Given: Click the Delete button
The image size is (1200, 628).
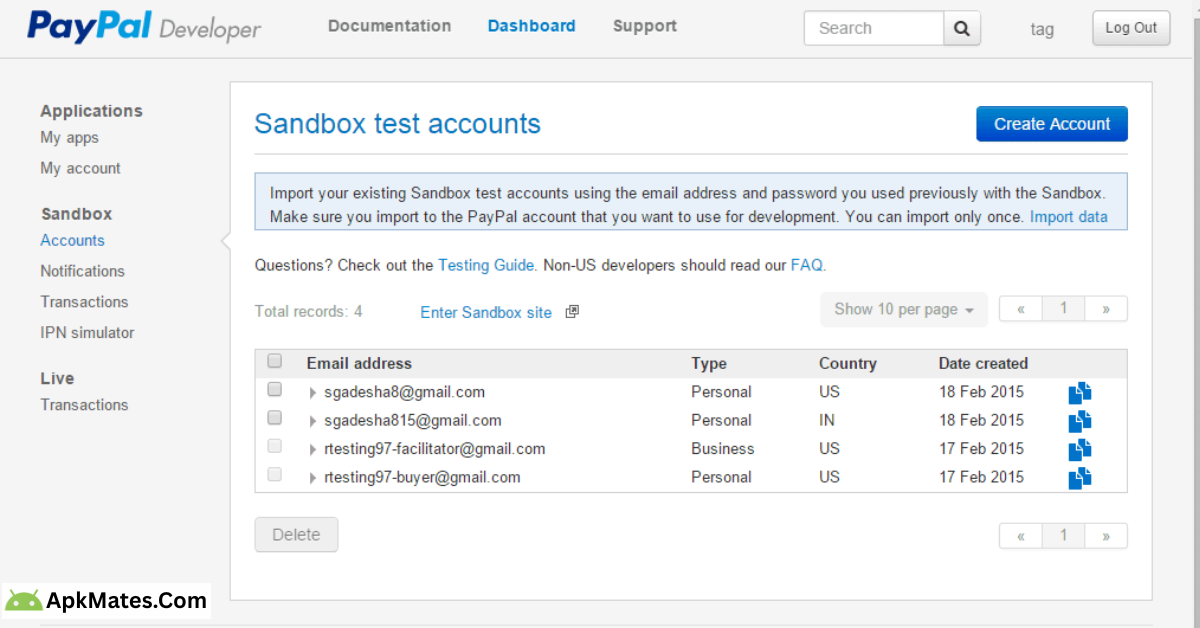Looking at the screenshot, I should (296, 535).
